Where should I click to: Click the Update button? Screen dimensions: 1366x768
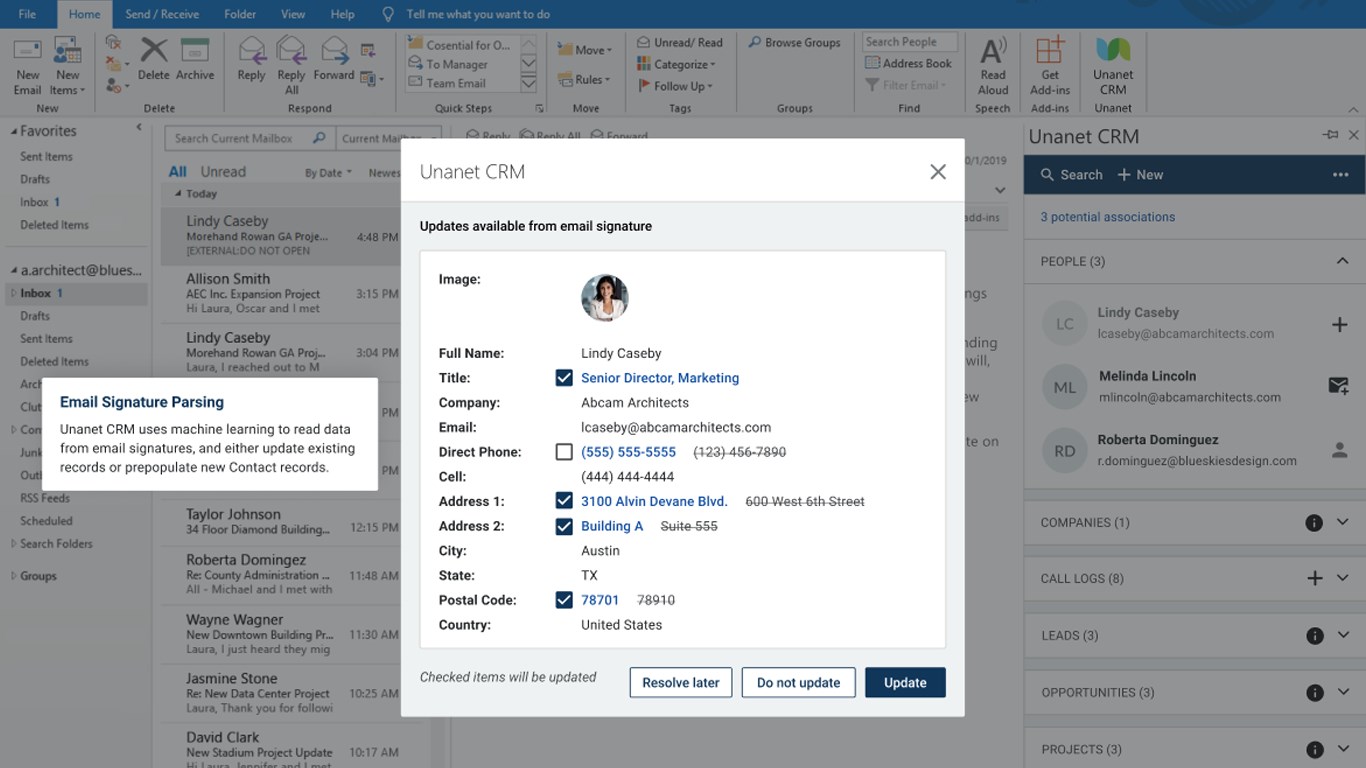point(905,682)
